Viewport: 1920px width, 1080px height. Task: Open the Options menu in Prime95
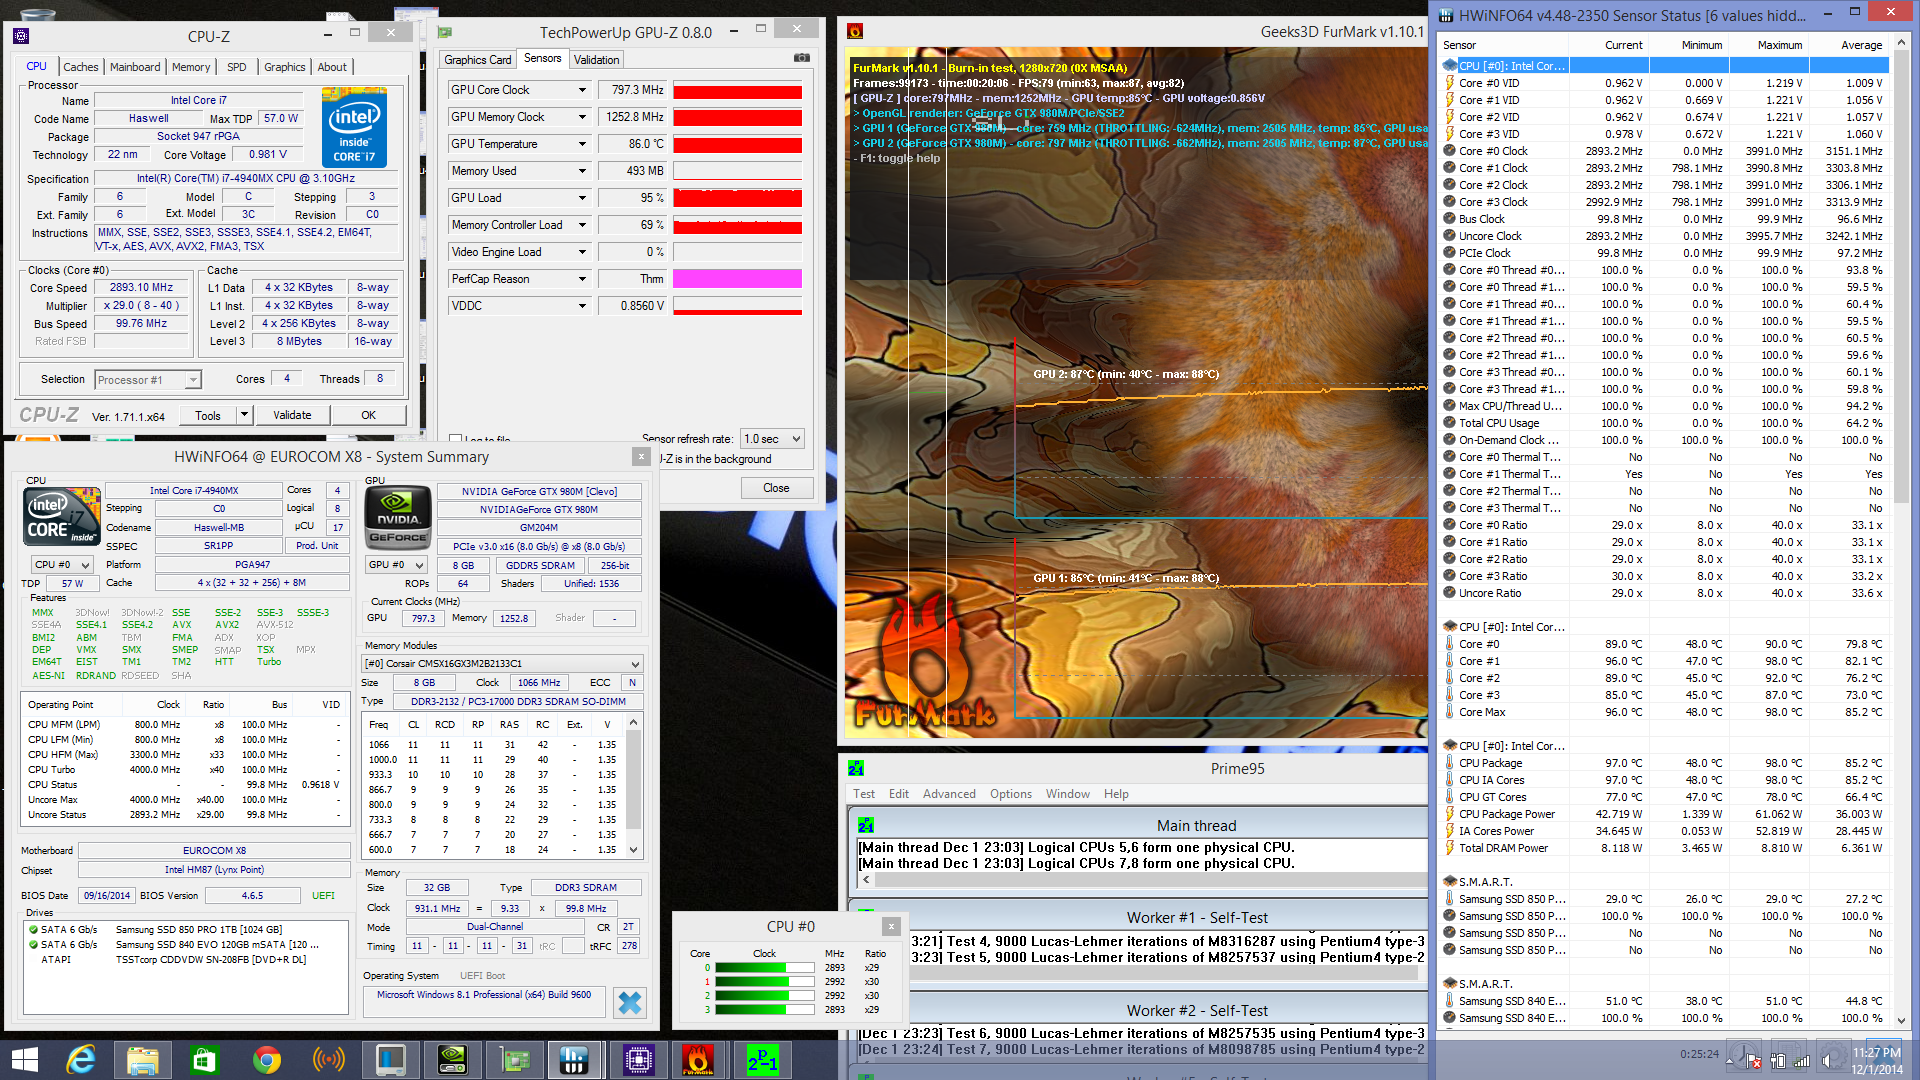pyautogui.click(x=1011, y=794)
